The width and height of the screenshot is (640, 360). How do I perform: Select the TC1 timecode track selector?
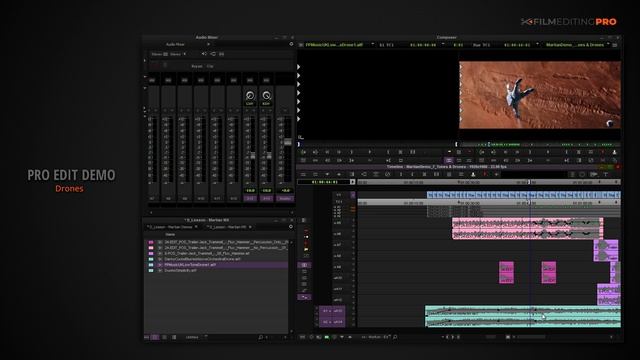click(x=338, y=202)
